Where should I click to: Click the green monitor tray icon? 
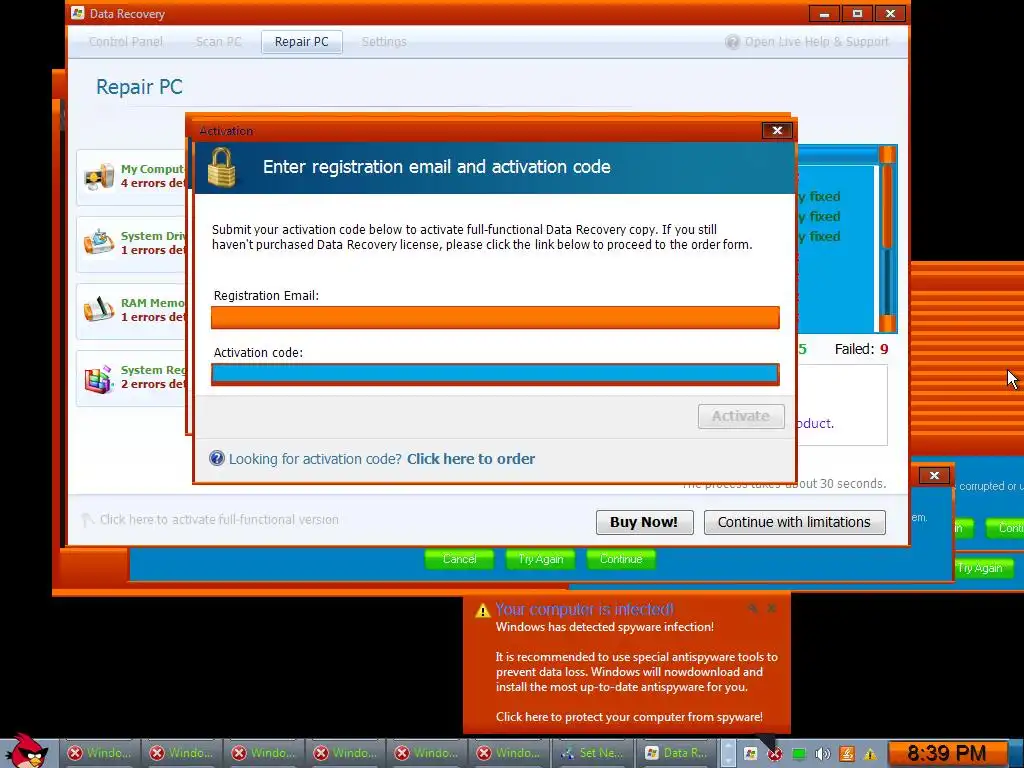[x=799, y=754]
